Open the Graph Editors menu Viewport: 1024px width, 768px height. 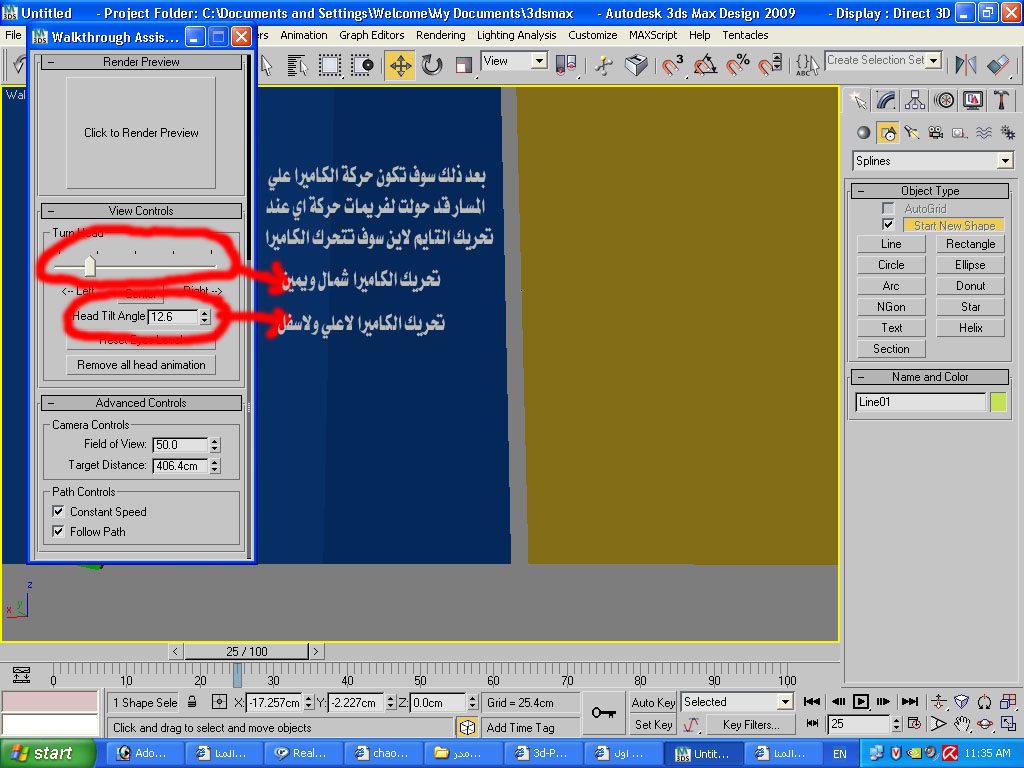pos(372,35)
